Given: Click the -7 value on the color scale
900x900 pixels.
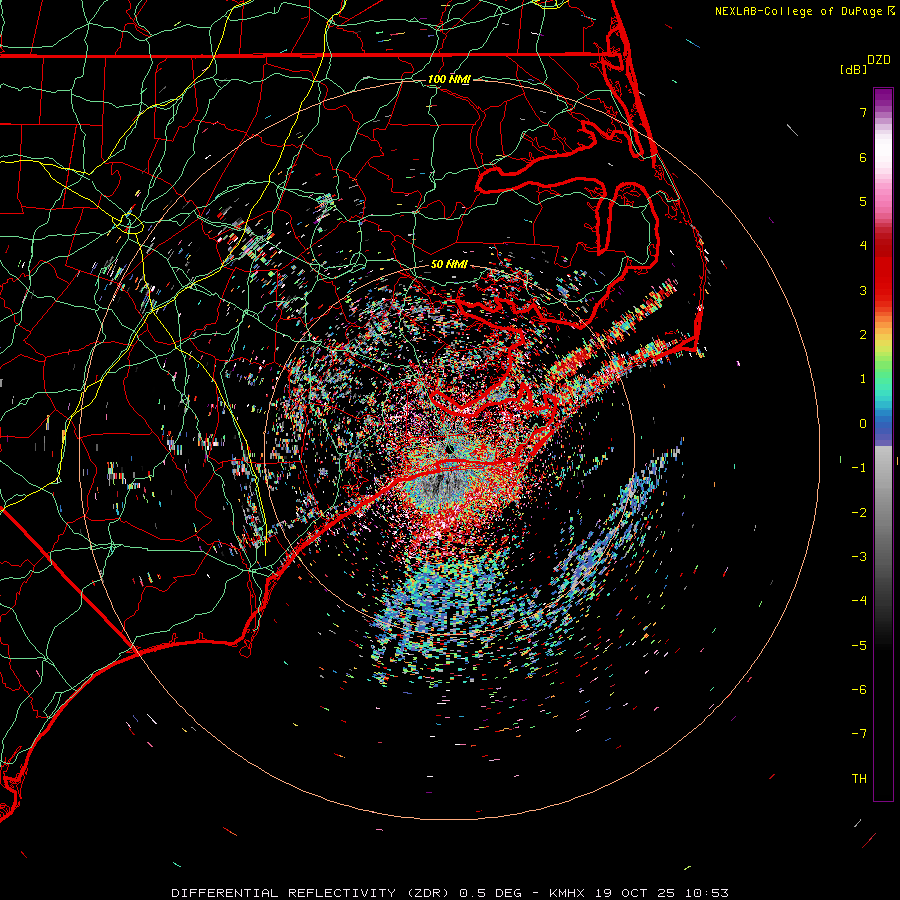Looking at the screenshot, I should click(859, 734).
